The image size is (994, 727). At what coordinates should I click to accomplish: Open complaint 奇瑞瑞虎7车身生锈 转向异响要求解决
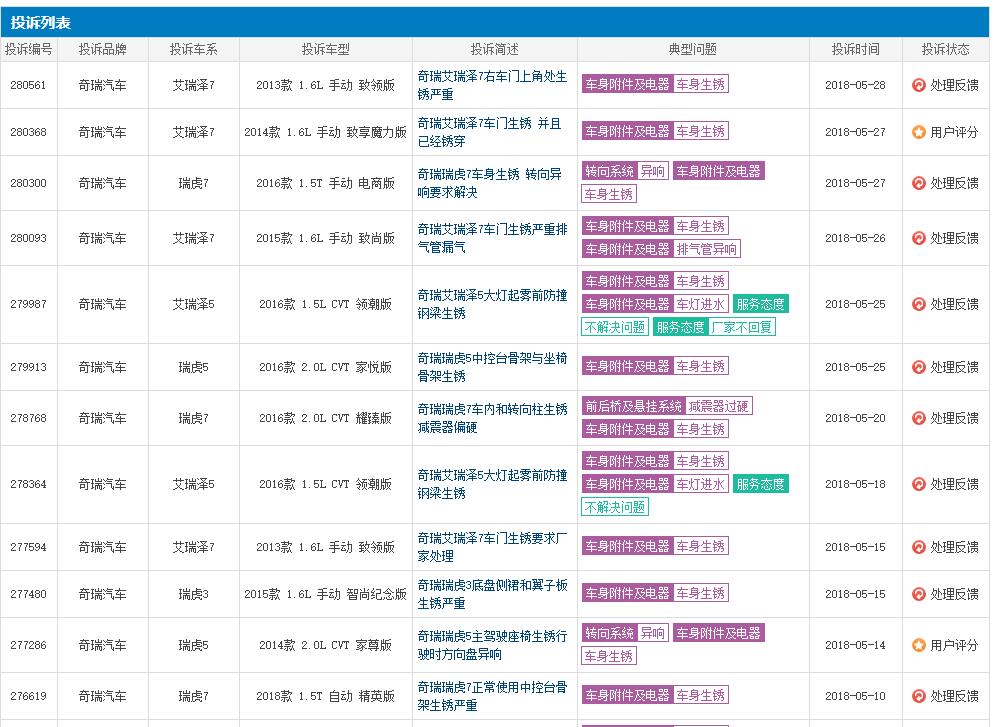pyautogui.click(x=489, y=183)
